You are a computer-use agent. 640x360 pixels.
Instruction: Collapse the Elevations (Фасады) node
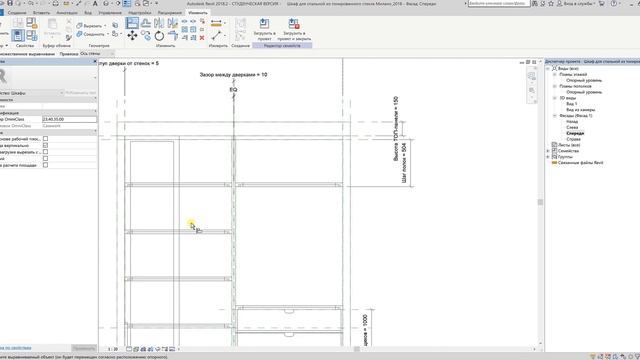coord(555,116)
